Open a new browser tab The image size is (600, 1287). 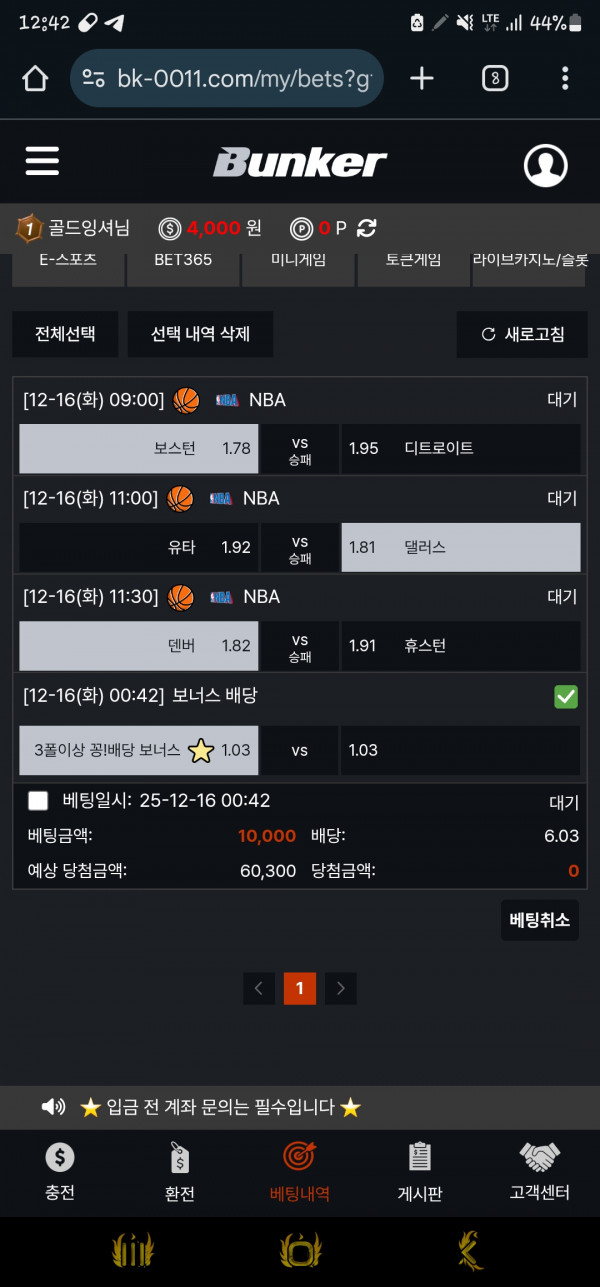coord(422,79)
